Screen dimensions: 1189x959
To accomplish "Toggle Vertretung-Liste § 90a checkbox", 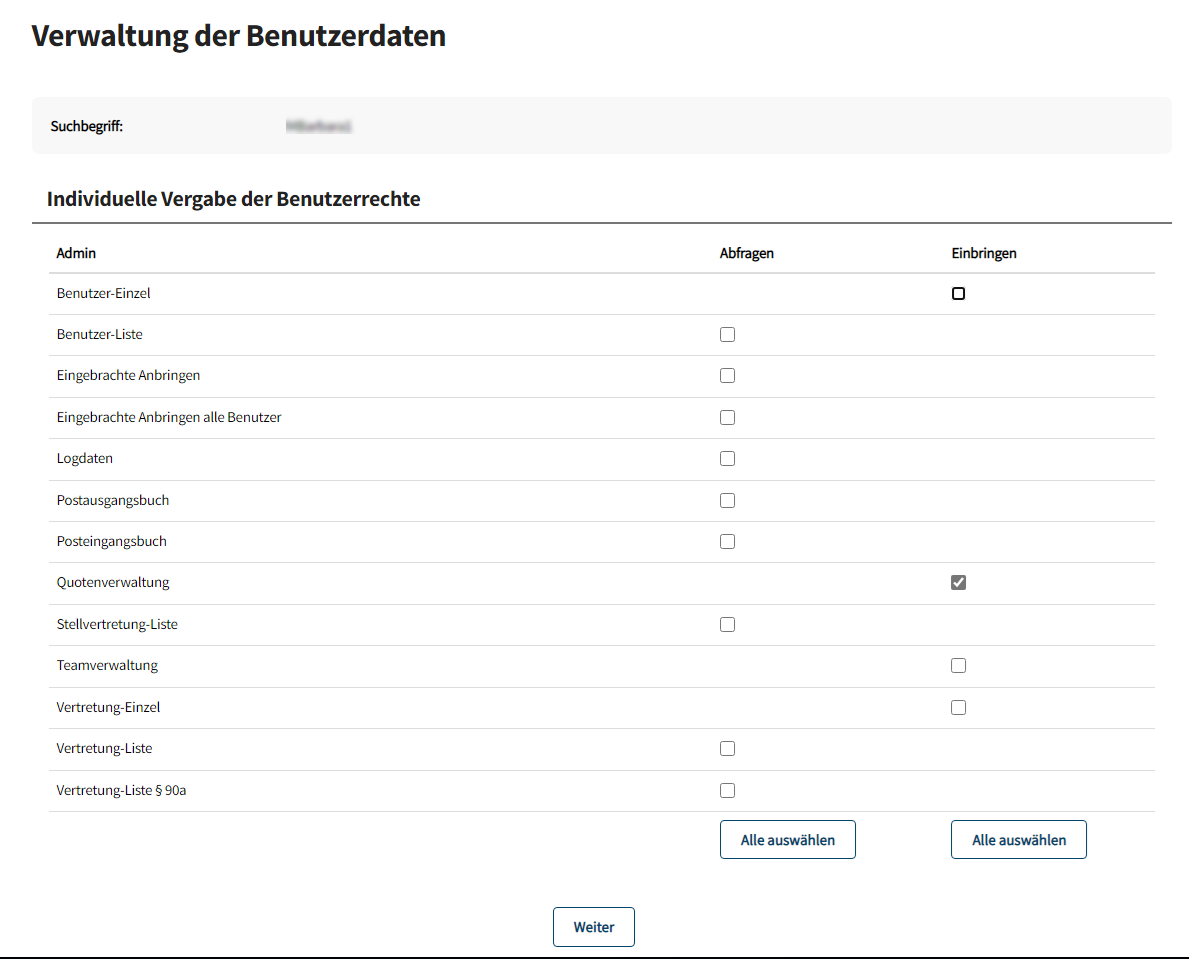I will click(727, 791).
